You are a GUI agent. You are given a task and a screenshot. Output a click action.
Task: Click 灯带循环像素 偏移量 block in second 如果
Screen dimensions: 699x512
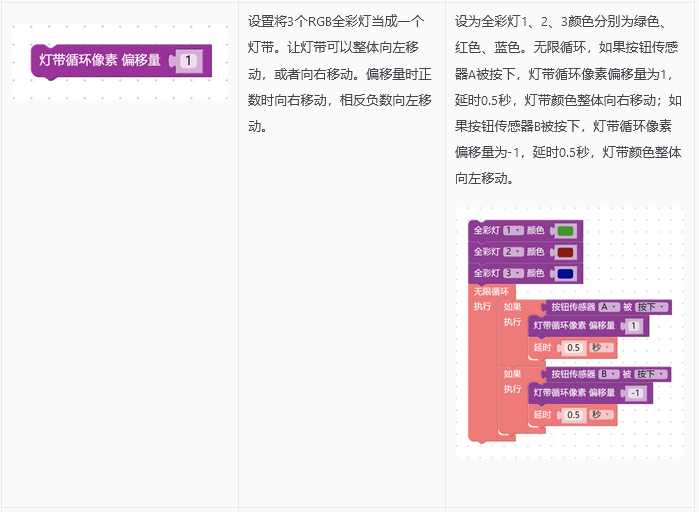click(591, 393)
